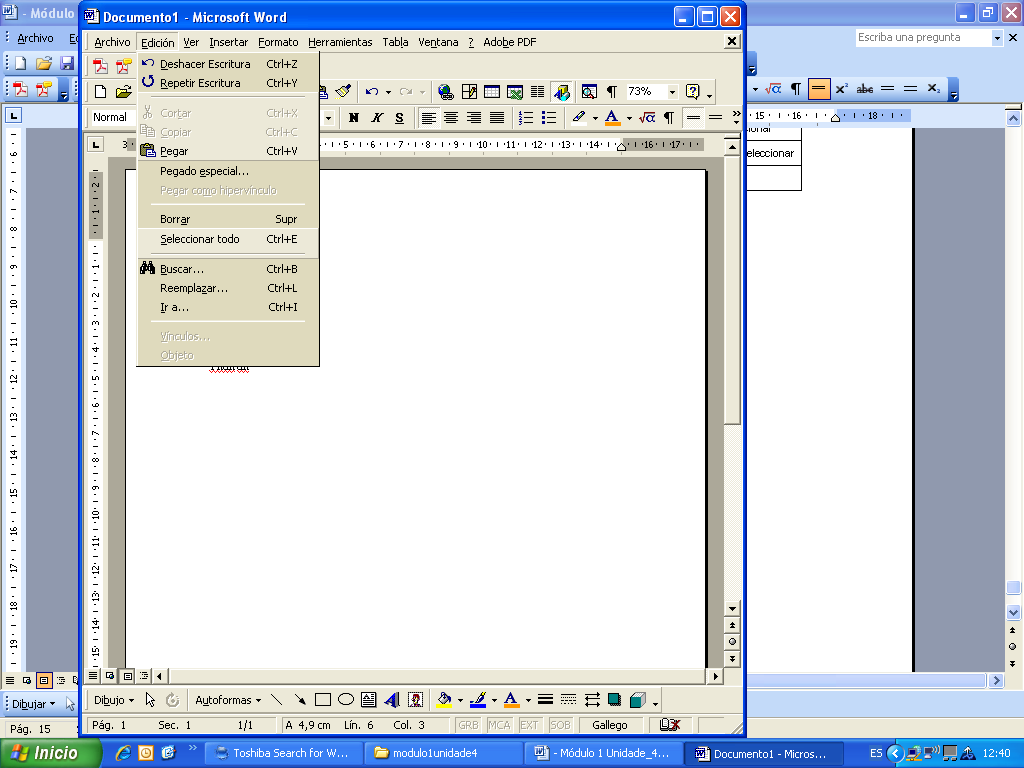Open the Dibujo drawing menu
The height and width of the screenshot is (768, 1024).
[x=114, y=700]
